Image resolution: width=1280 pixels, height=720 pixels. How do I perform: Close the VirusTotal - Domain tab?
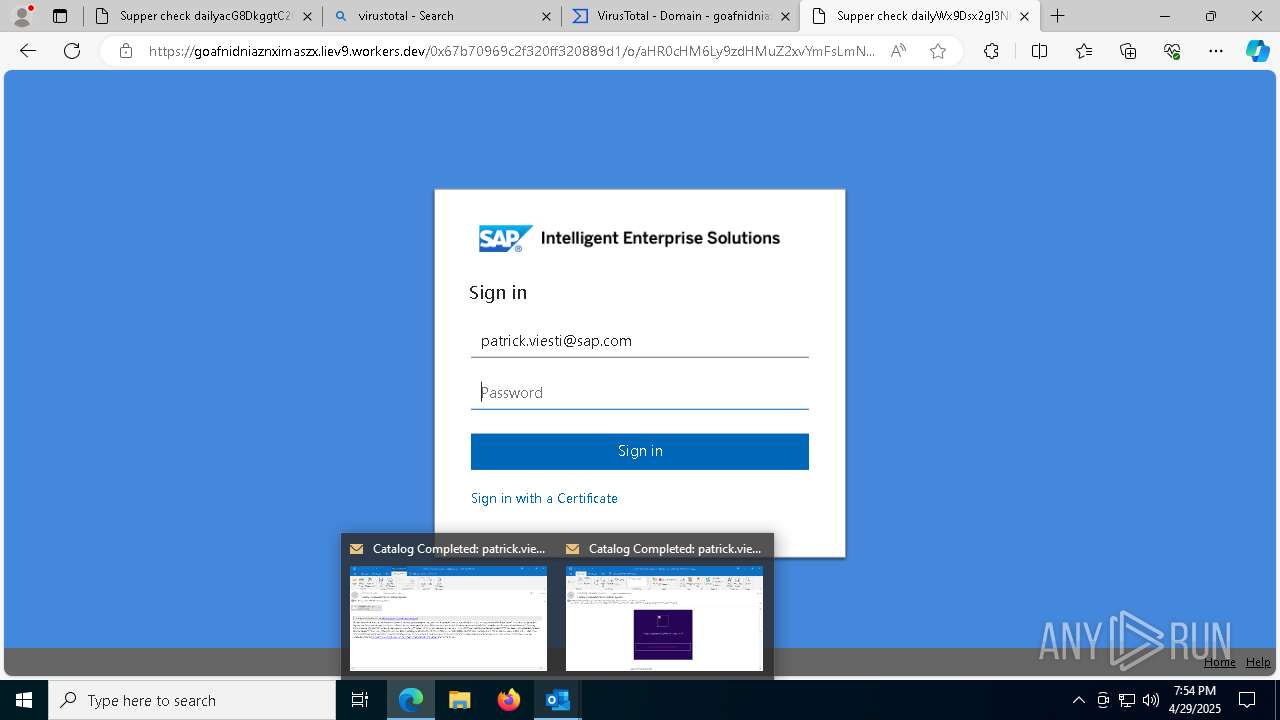click(785, 16)
